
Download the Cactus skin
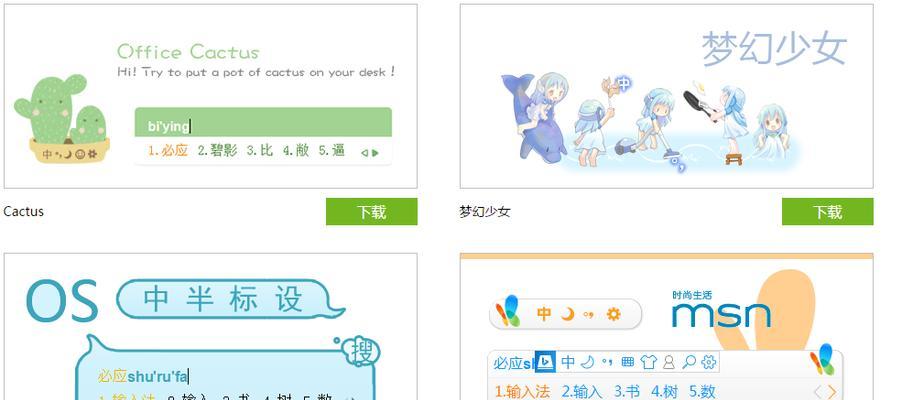tap(372, 212)
